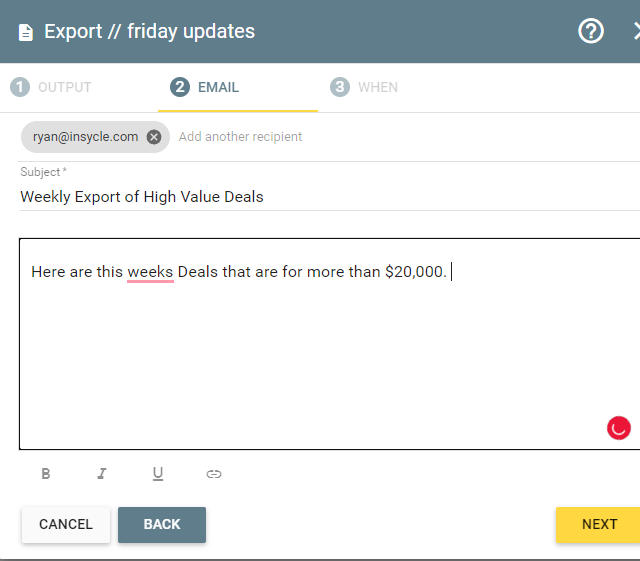Viewport: 640px width, 561px height.
Task: Edit the Subject field text
Action: [x=330, y=197]
